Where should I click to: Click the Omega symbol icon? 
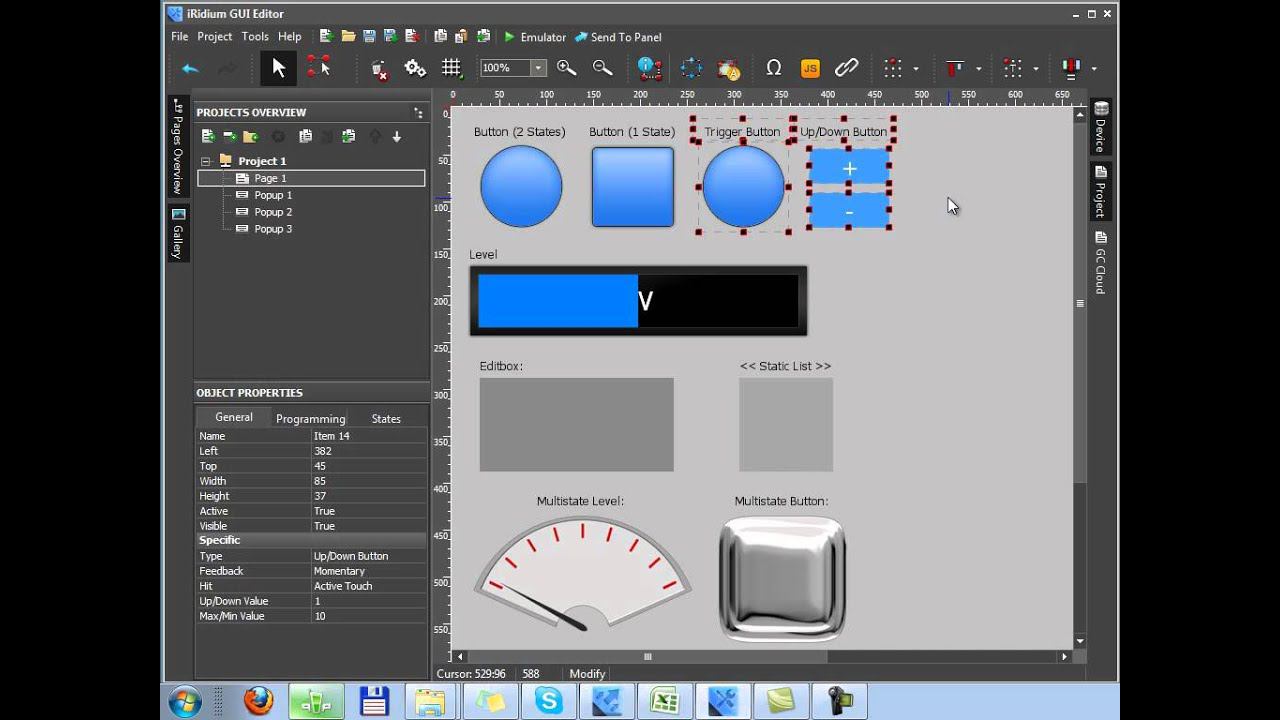773,68
